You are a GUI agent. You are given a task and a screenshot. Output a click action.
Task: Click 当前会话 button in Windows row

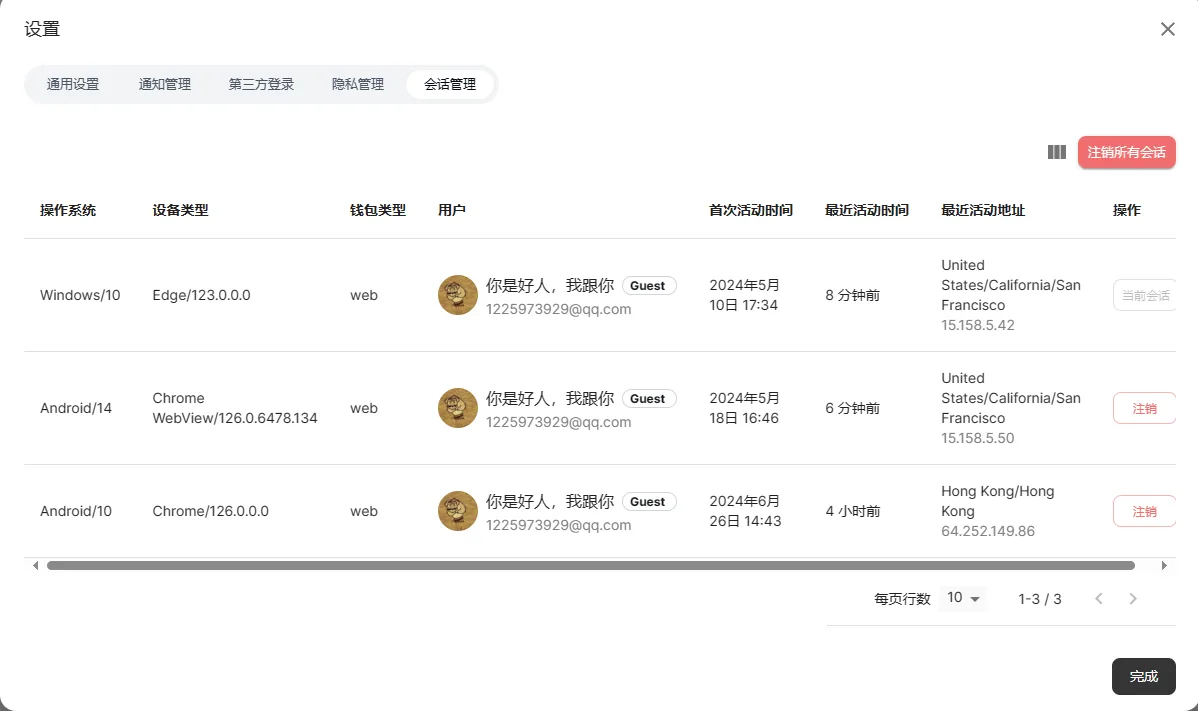pos(1144,295)
